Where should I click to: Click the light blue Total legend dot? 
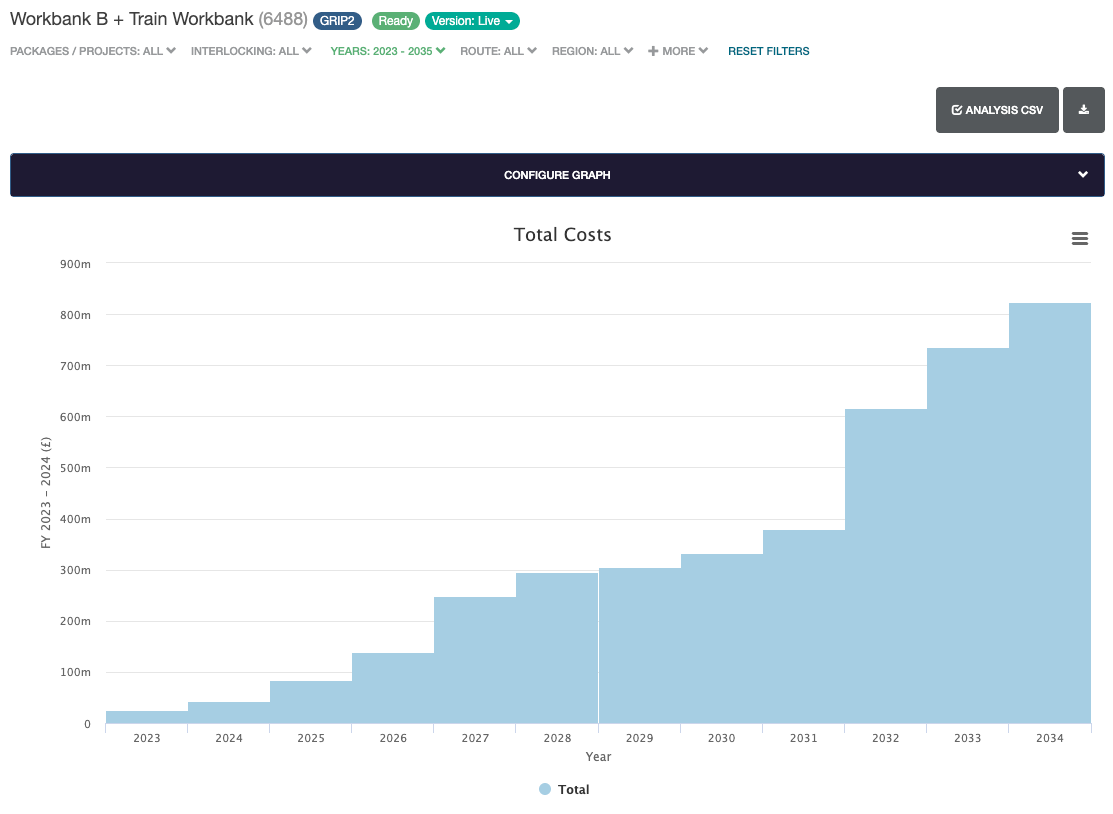click(545, 789)
